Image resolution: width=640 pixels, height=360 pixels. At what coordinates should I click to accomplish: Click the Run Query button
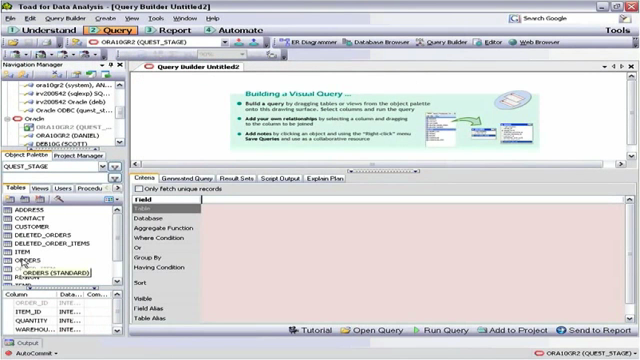(x=441, y=330)
